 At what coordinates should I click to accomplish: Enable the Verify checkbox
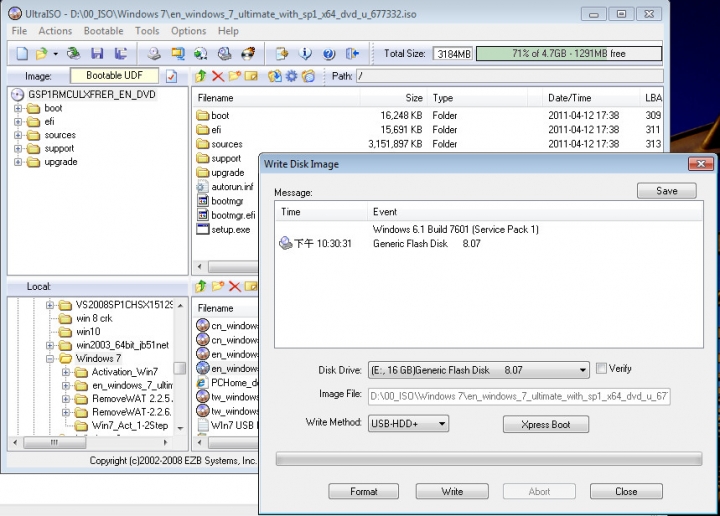[601, 368]
